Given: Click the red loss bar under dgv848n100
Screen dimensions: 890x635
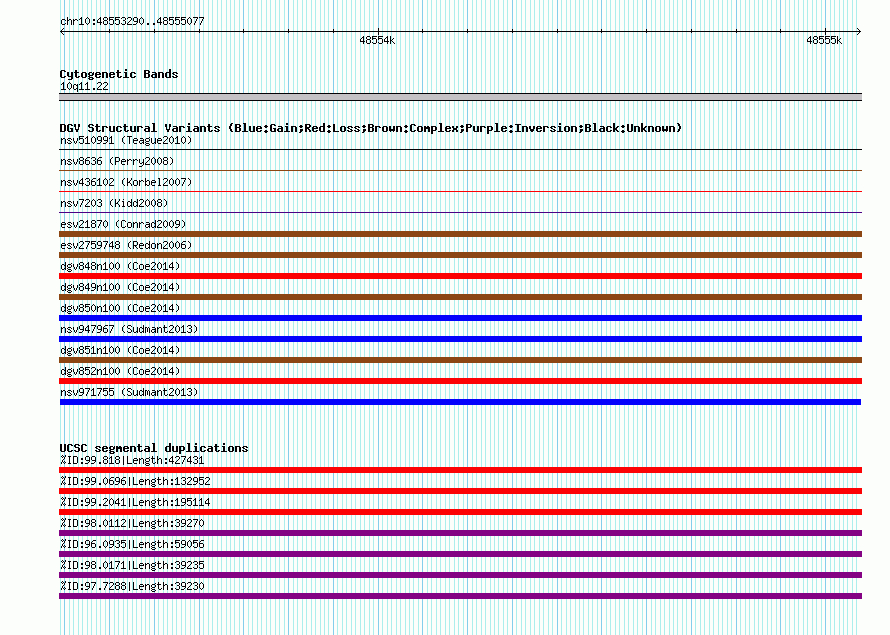Looking at the screenshot, I should point(460,276).
